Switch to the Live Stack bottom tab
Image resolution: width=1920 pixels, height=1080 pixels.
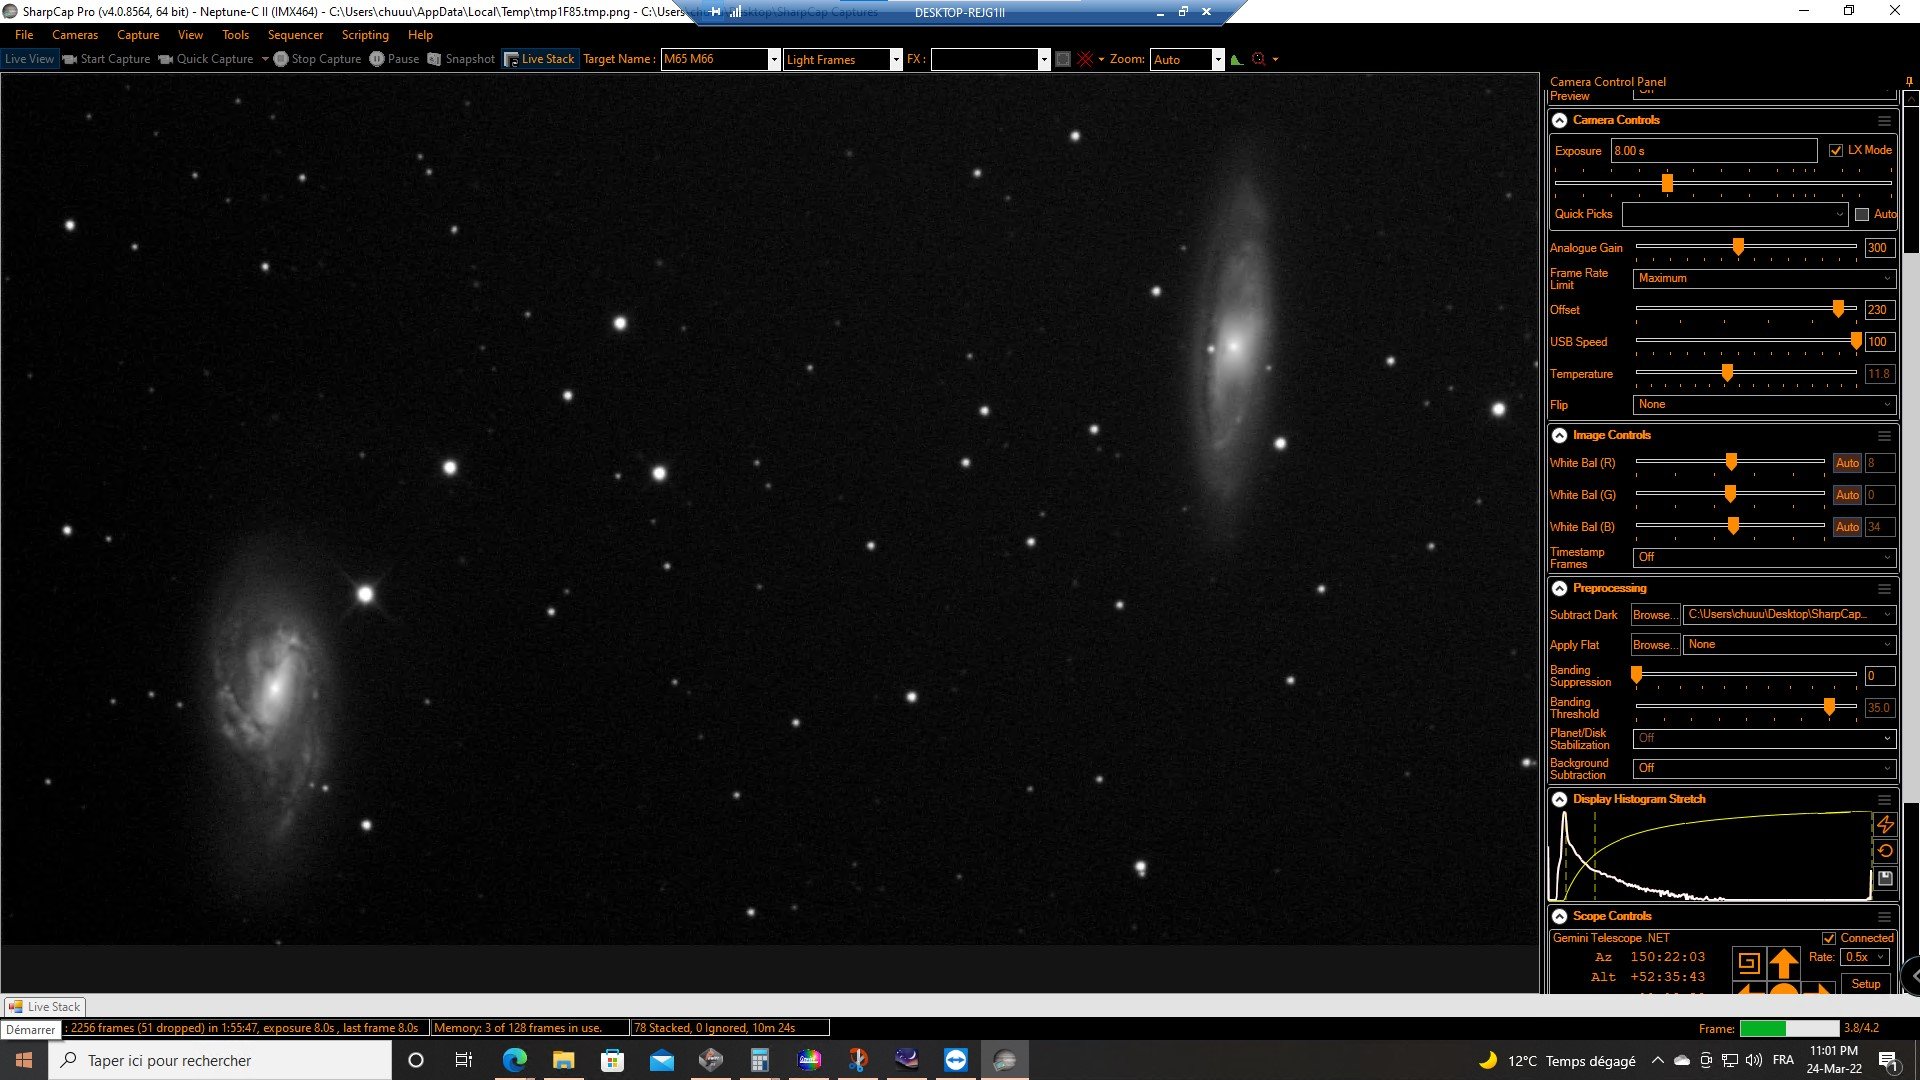tap(45, 1007)
